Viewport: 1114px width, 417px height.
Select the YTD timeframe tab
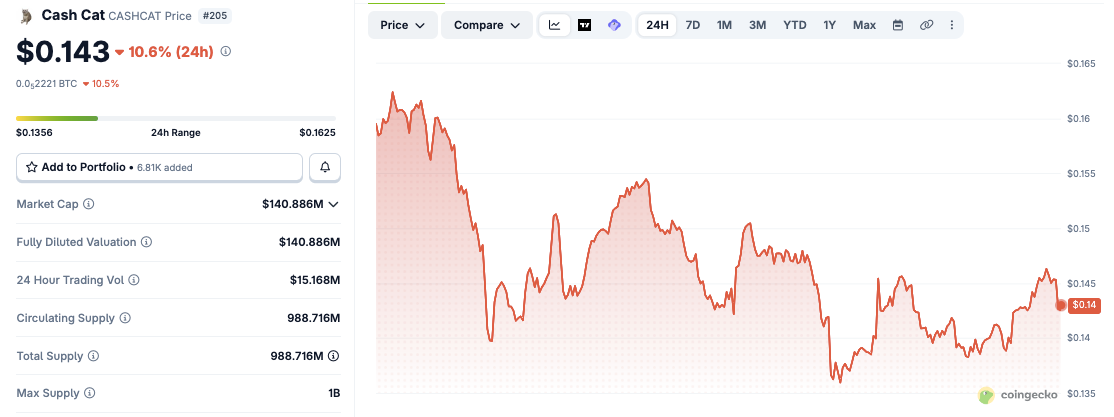pos(795,25)
